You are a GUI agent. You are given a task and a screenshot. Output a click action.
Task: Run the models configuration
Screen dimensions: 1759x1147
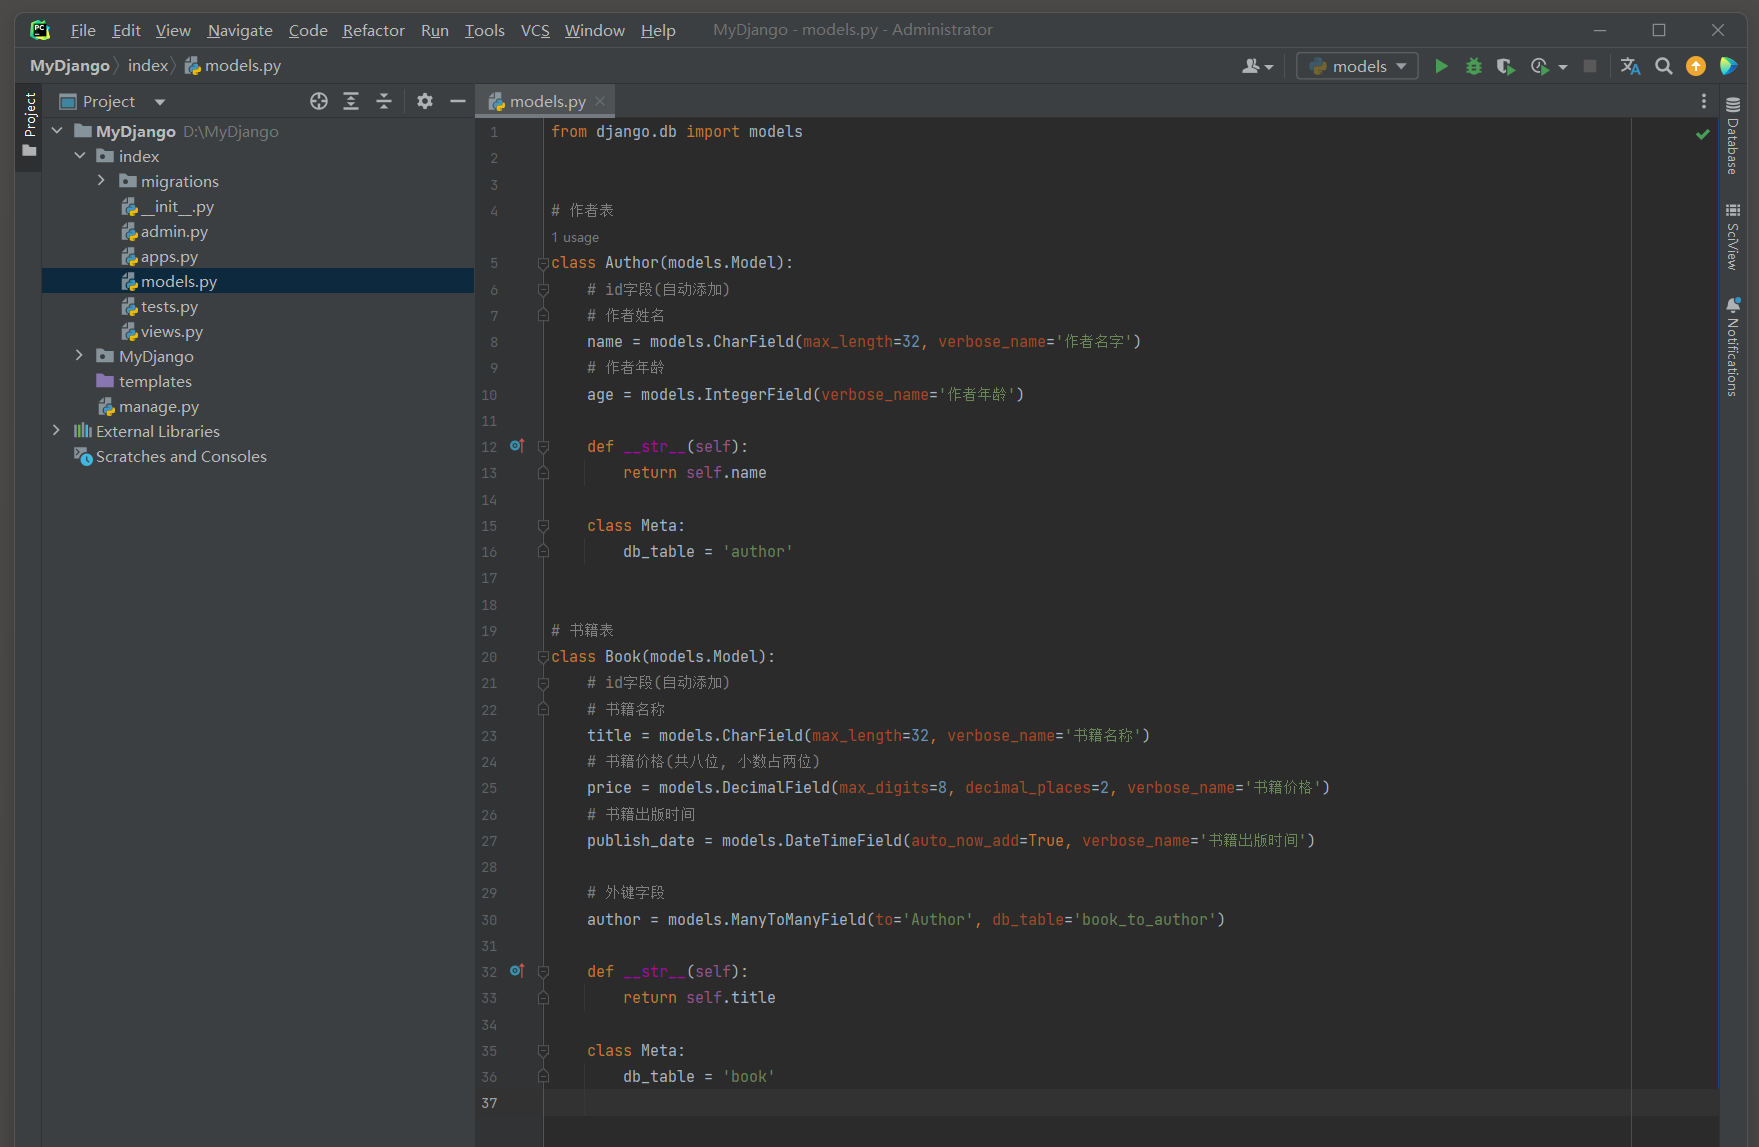click(1441, 66)
